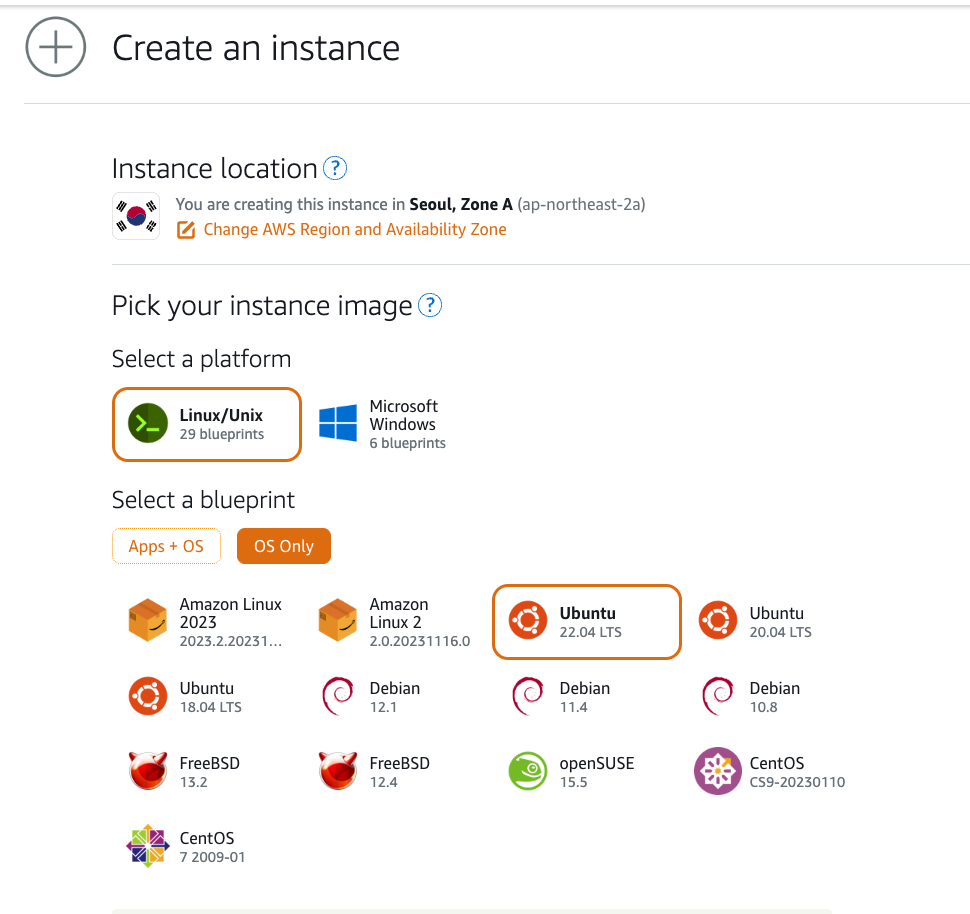Click Amazon Linux 2023 box icon
Viewport: 970px width, 914px height.
tap(148, 619)
